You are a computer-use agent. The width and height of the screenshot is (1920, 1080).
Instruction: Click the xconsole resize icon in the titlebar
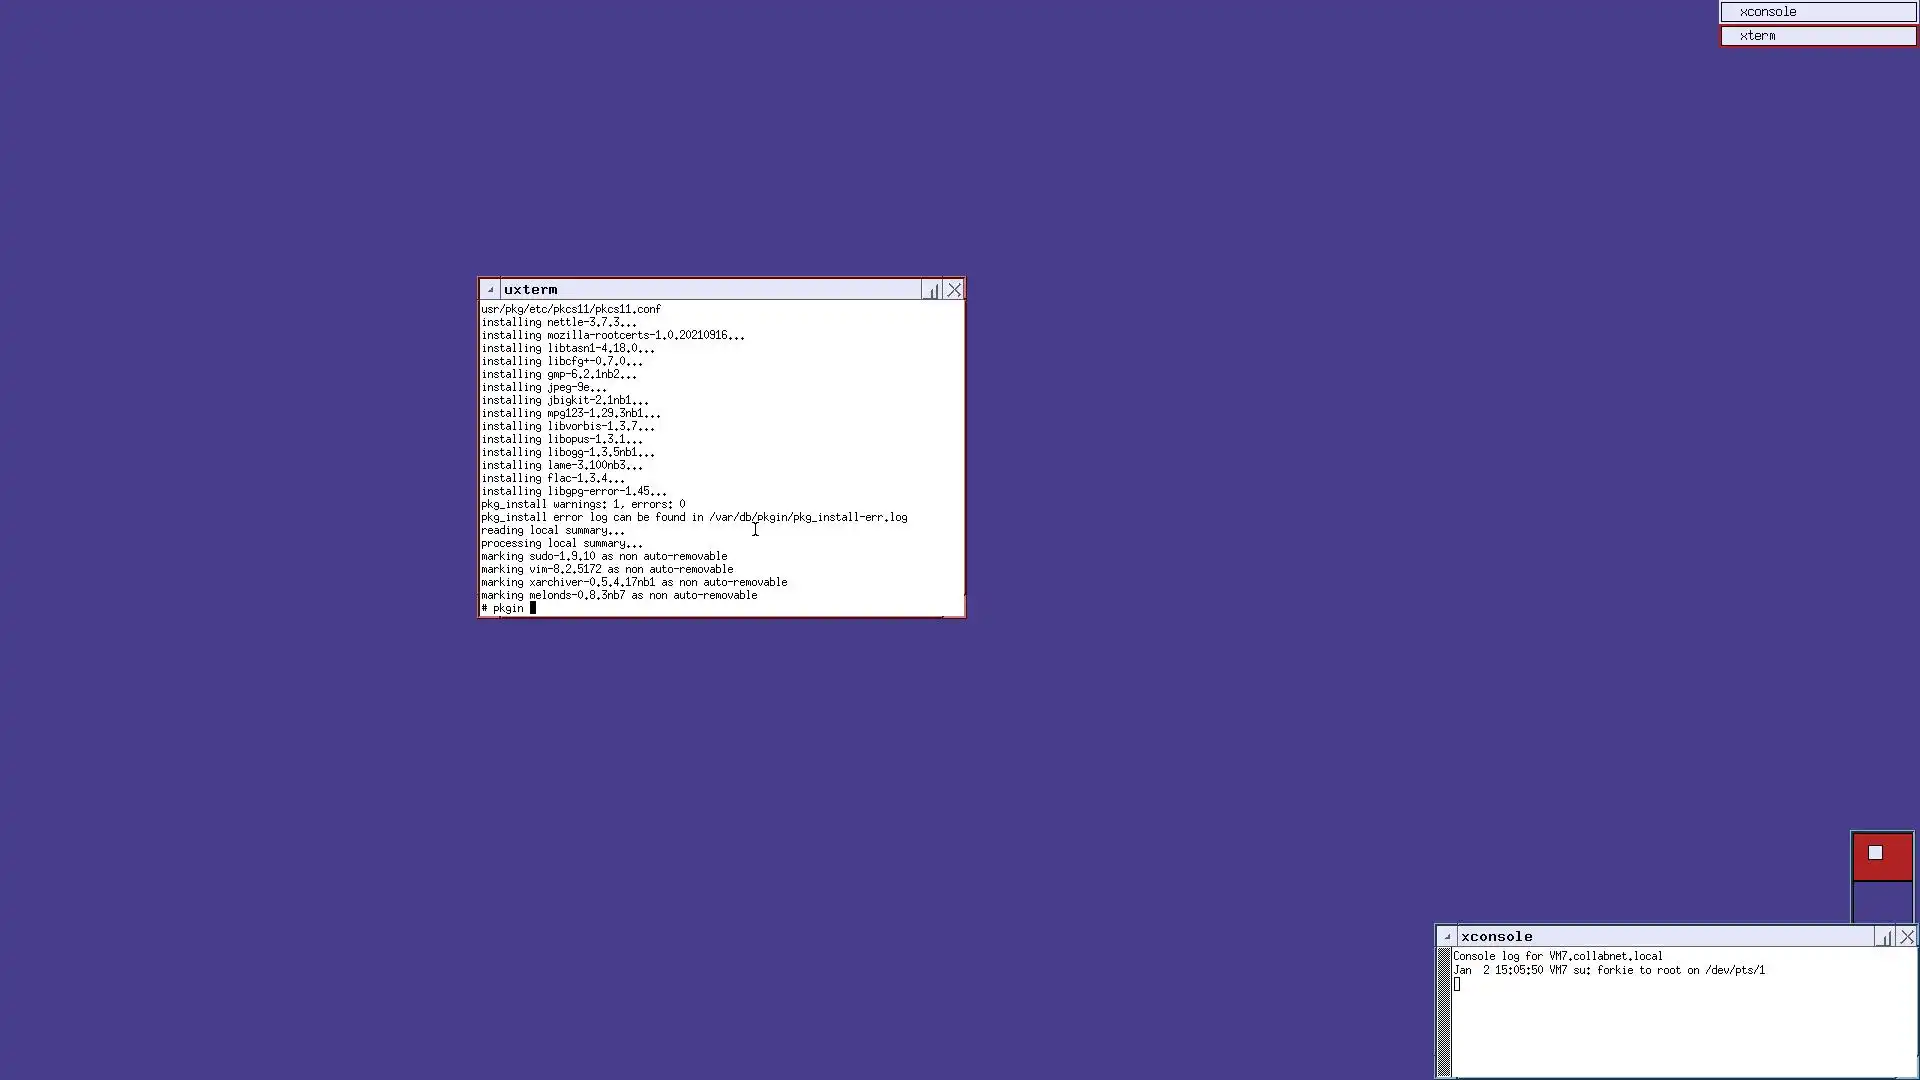tap(1885, 937)
